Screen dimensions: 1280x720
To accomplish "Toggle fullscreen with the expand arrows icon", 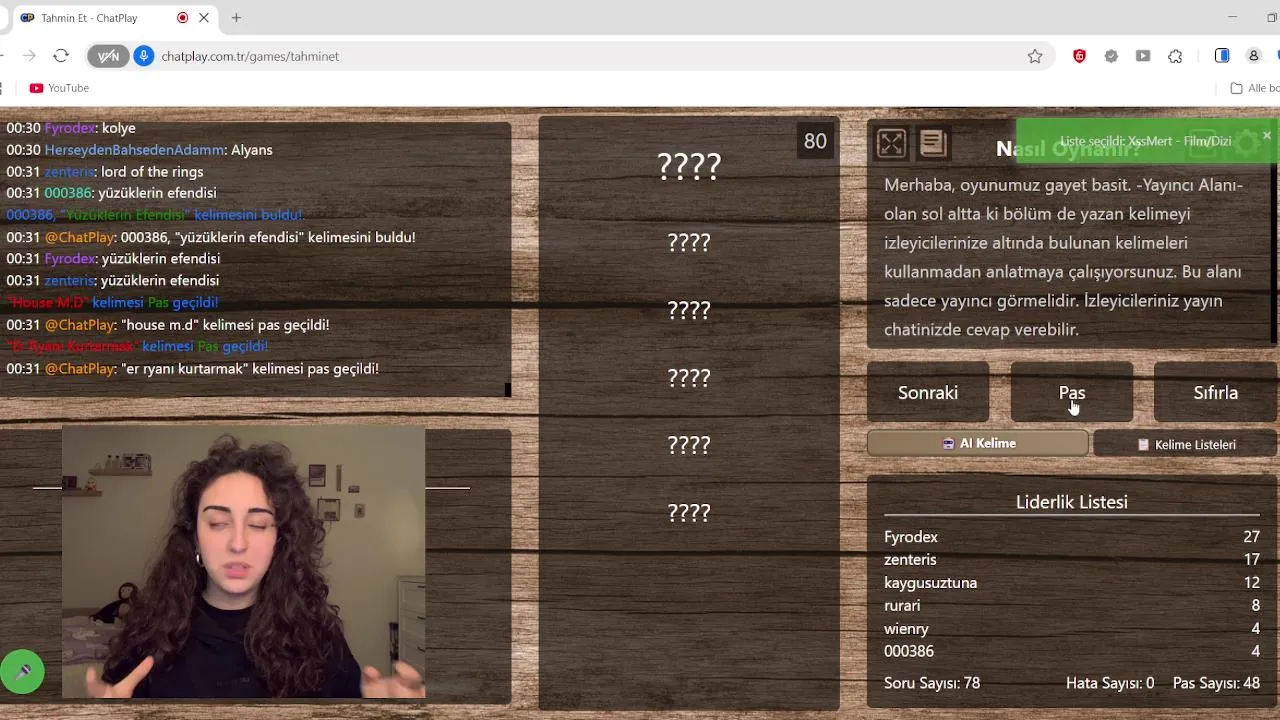I will point(891,144).
